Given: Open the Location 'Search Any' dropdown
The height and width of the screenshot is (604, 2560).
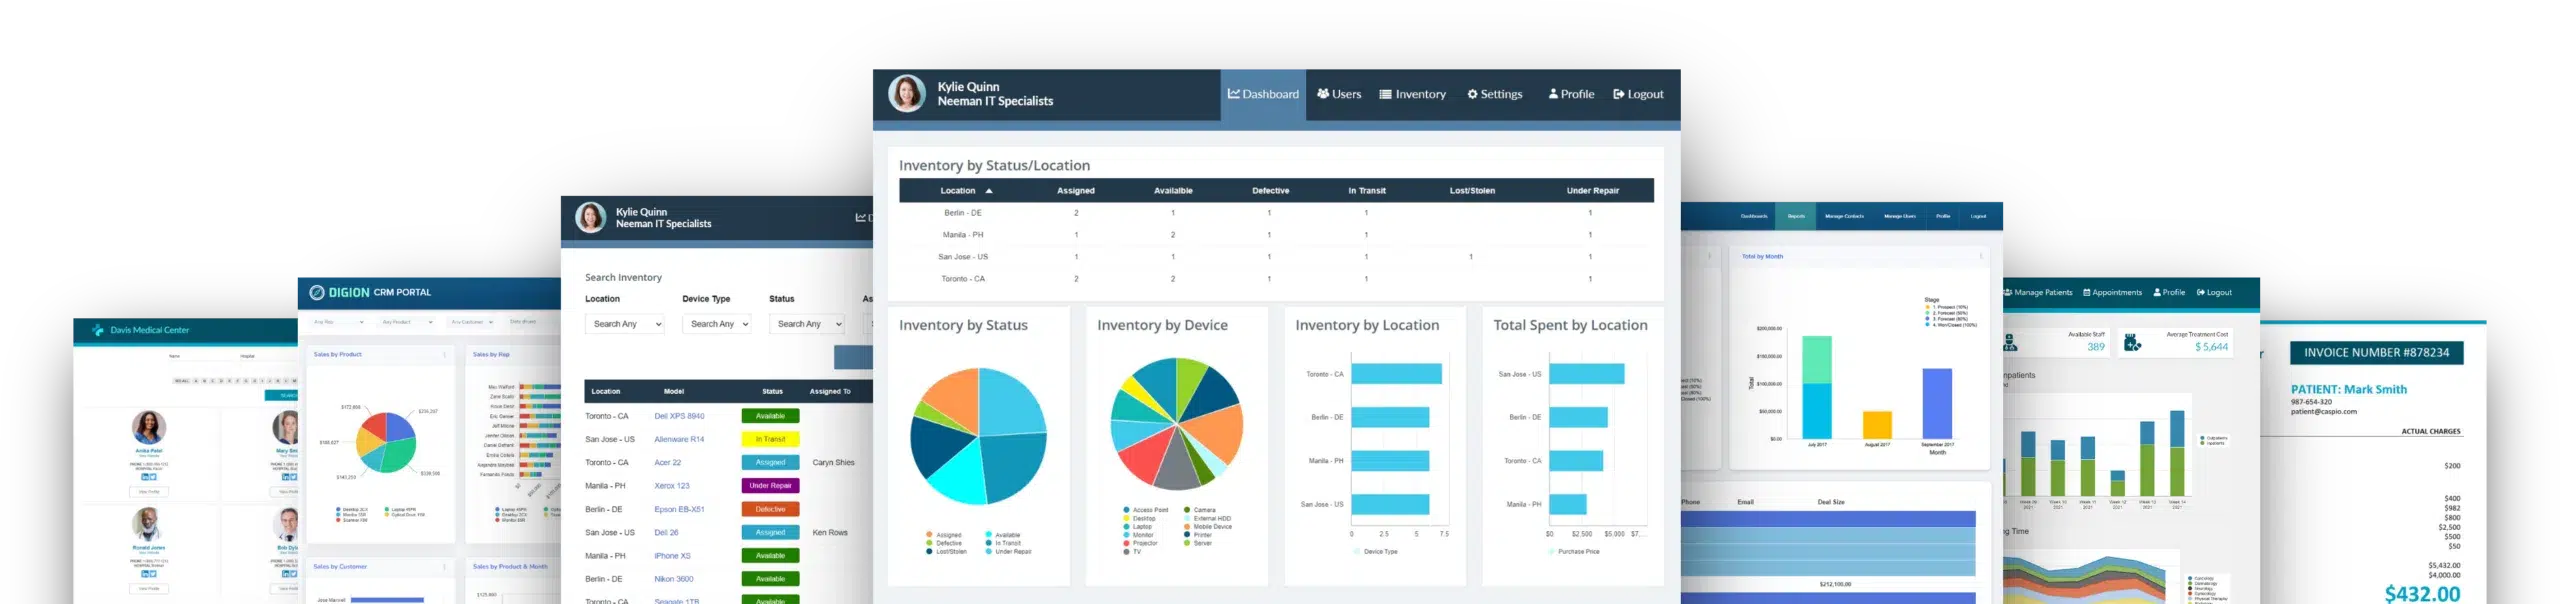Looking at the screenshot, I should 625,324.
